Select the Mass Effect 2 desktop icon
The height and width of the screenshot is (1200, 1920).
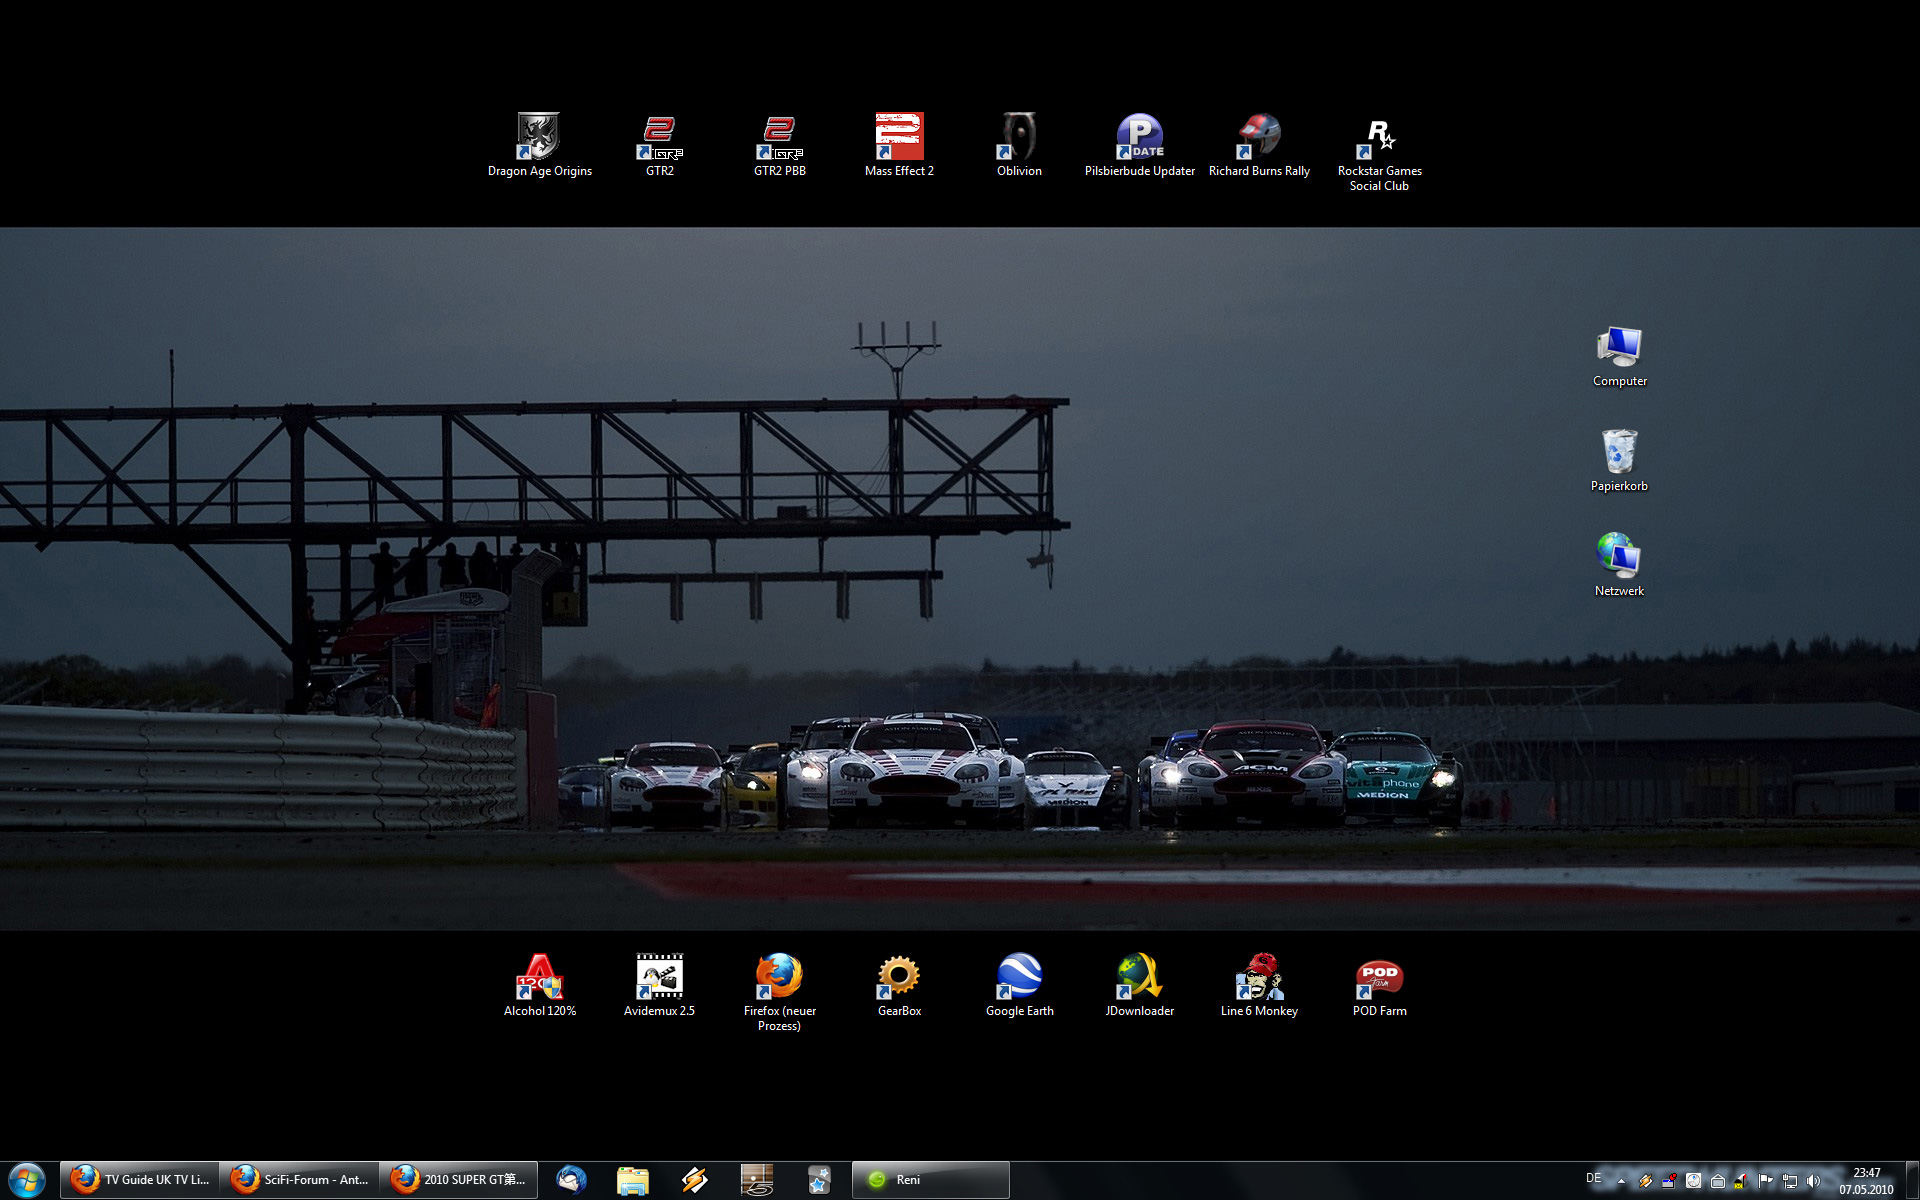pos(899,138)
